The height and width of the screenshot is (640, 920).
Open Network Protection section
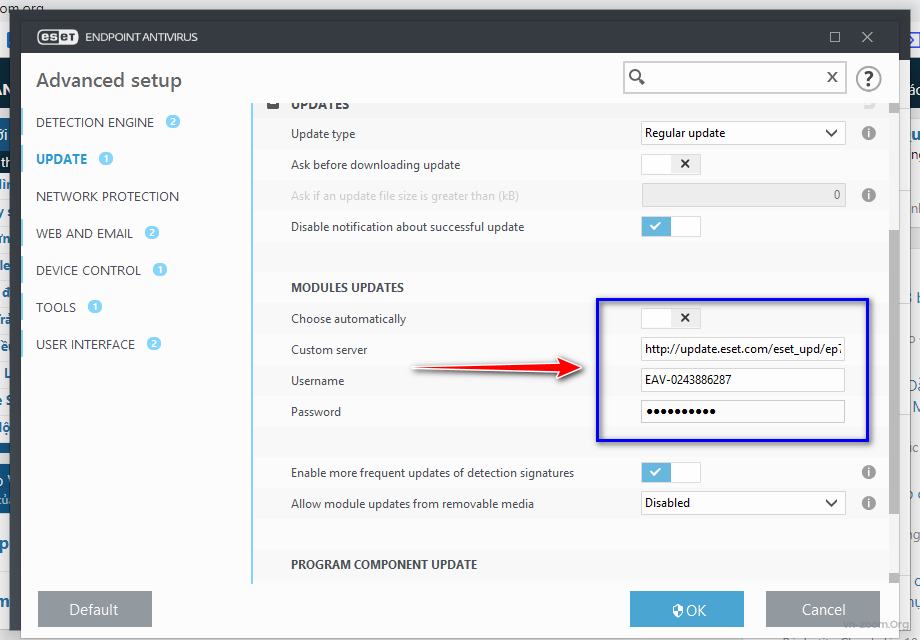[x=107, y=196]
